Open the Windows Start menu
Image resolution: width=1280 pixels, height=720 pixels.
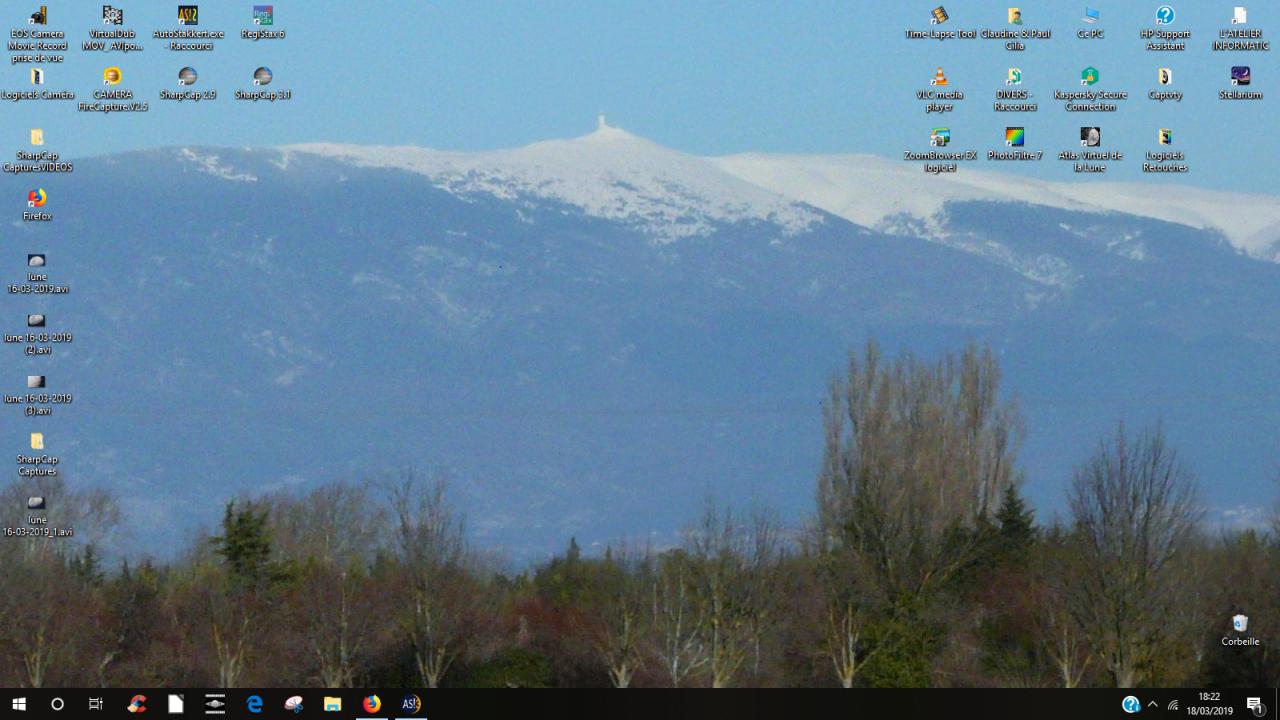pos(19,704)
